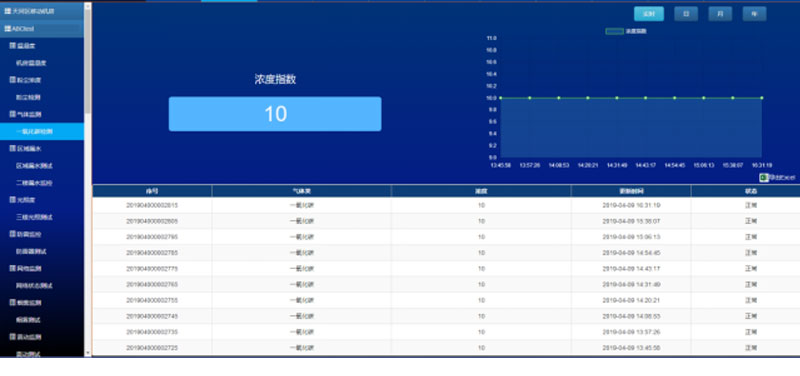Select serial number 201904000002805 cell
Screen dimensions: 800x376
click(152, 221)
